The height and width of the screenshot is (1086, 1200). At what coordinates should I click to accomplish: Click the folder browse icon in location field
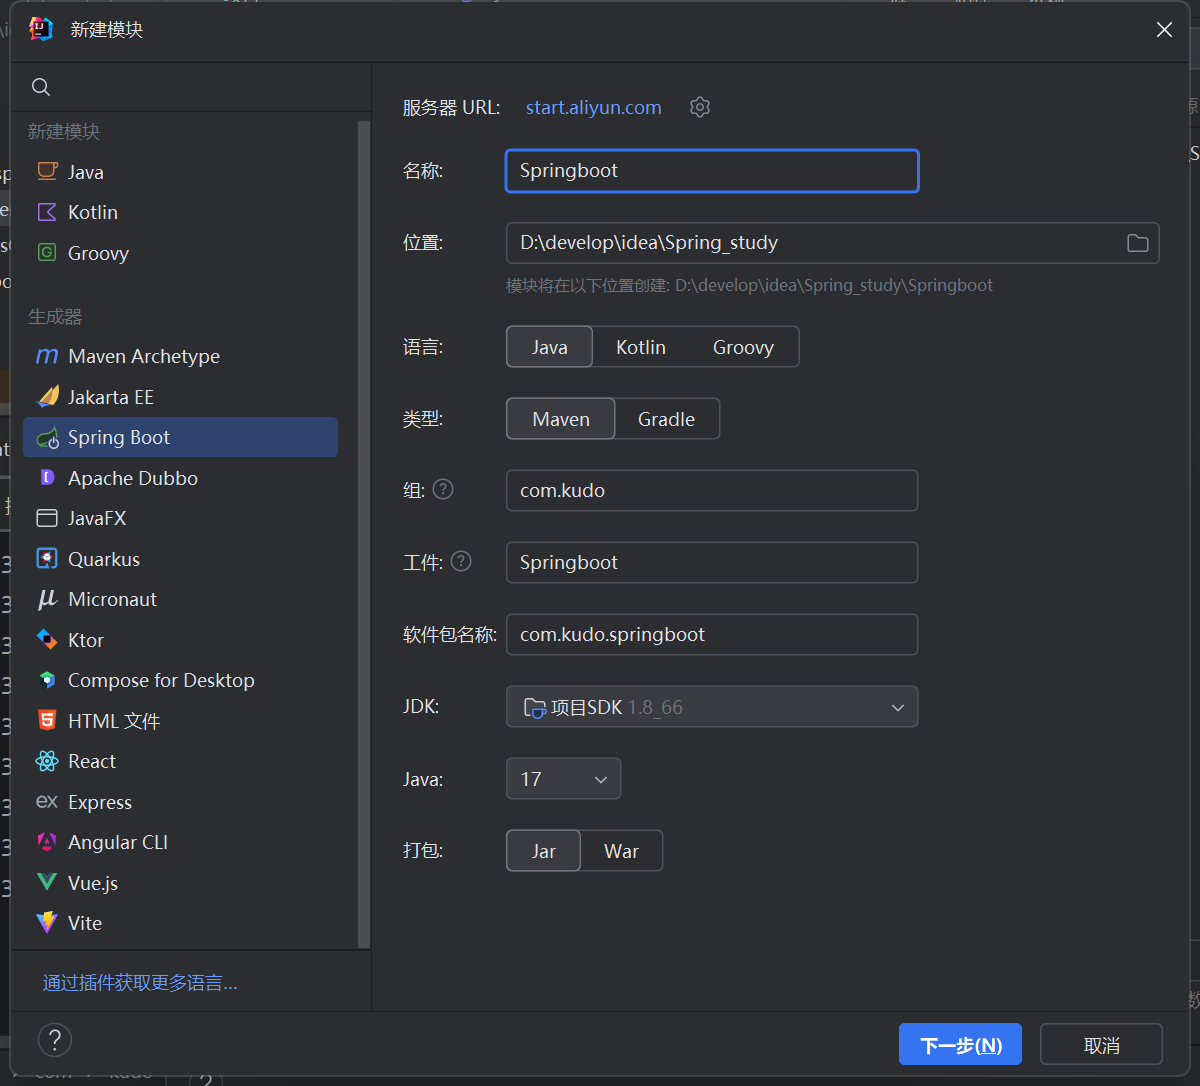pos(1137,243)
